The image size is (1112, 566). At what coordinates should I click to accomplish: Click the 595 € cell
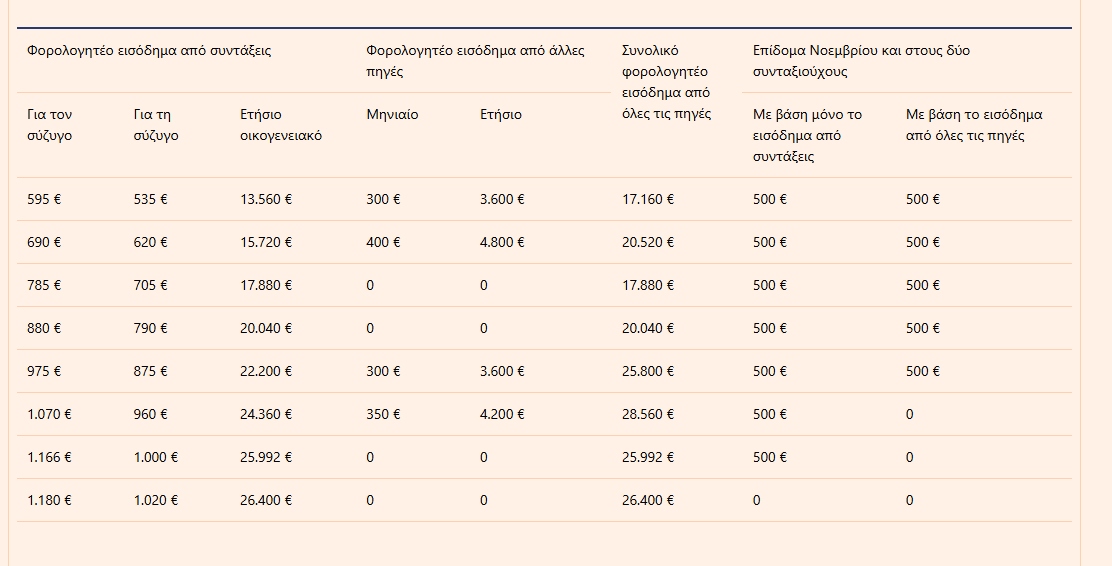(x=44, y=199)
